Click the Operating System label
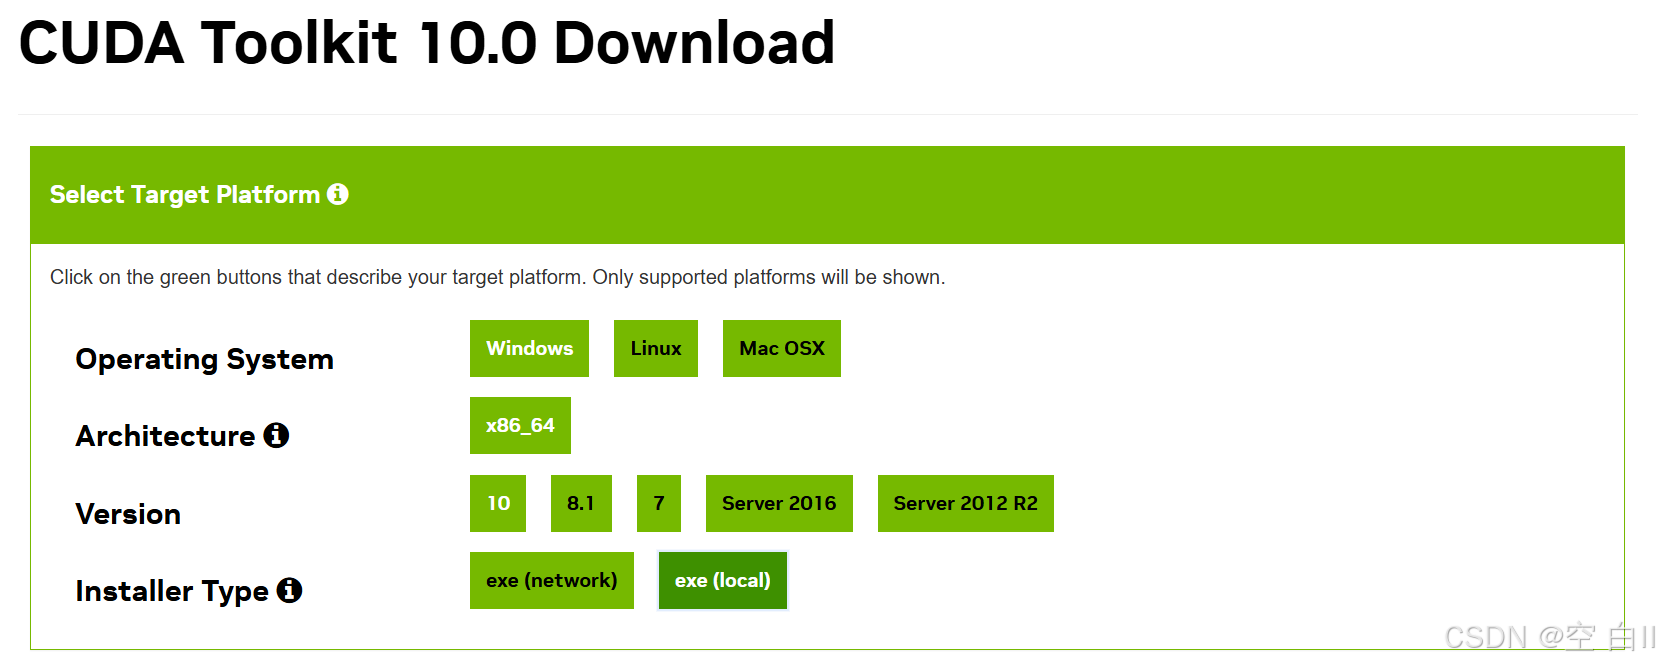Image resolution: width=1661 pixels, height=667 pixels. [x=205, y=359]
